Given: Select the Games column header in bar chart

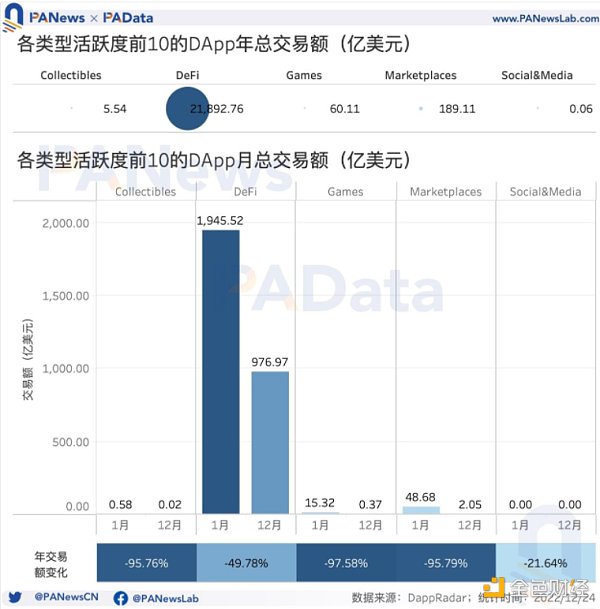Looking at the screenshot, I should 345,192.
